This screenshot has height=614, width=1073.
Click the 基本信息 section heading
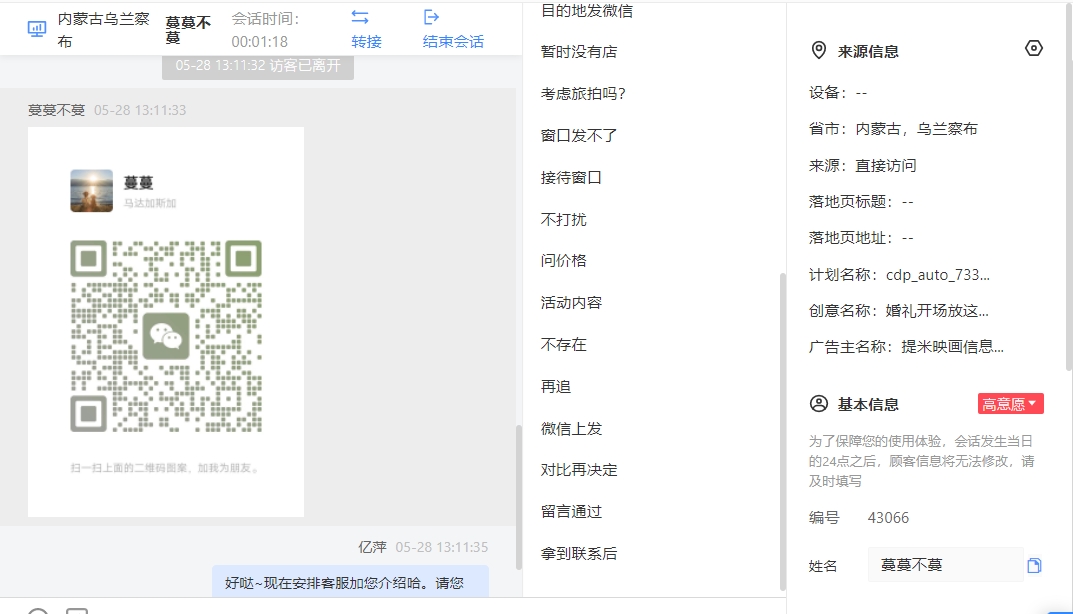point(868,404)
